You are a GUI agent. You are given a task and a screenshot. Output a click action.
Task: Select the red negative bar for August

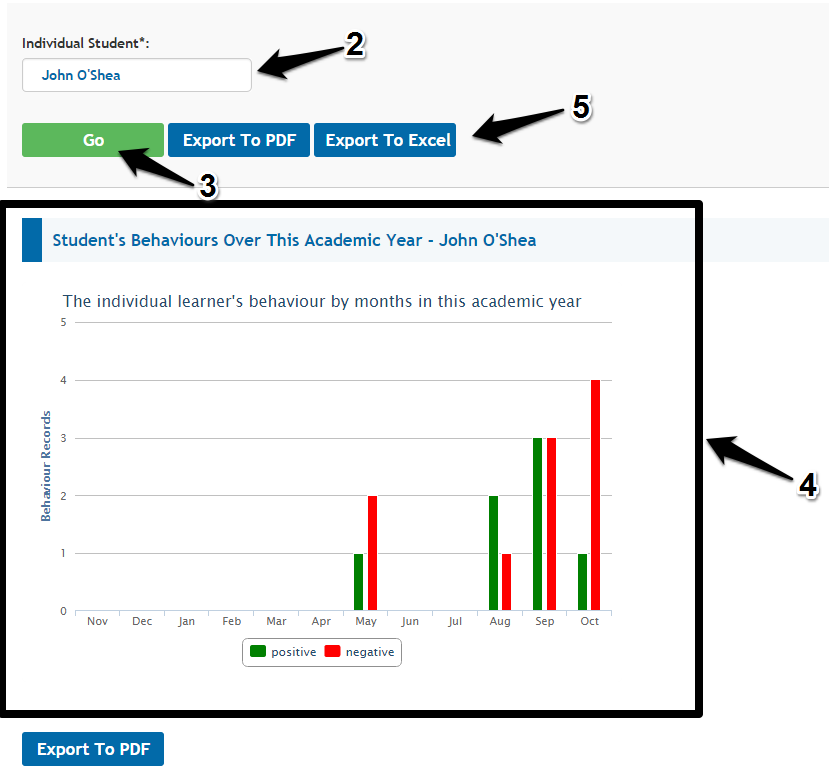click(506, 582)
